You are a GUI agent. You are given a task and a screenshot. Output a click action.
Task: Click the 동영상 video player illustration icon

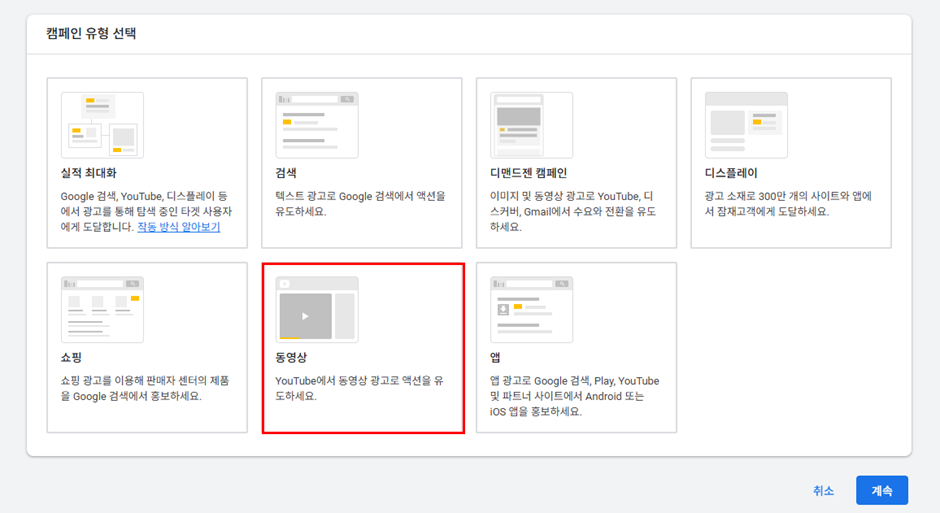tap(317, 310)
